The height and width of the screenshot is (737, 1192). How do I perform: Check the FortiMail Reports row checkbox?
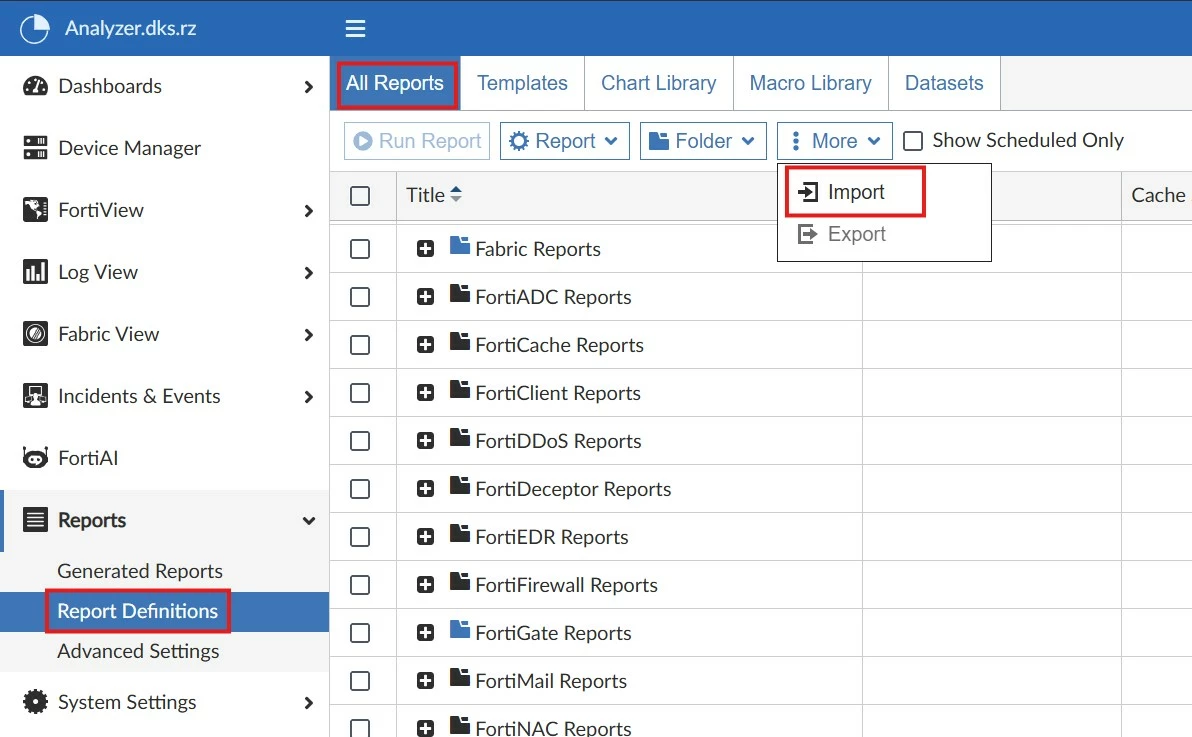coord(360,680)
